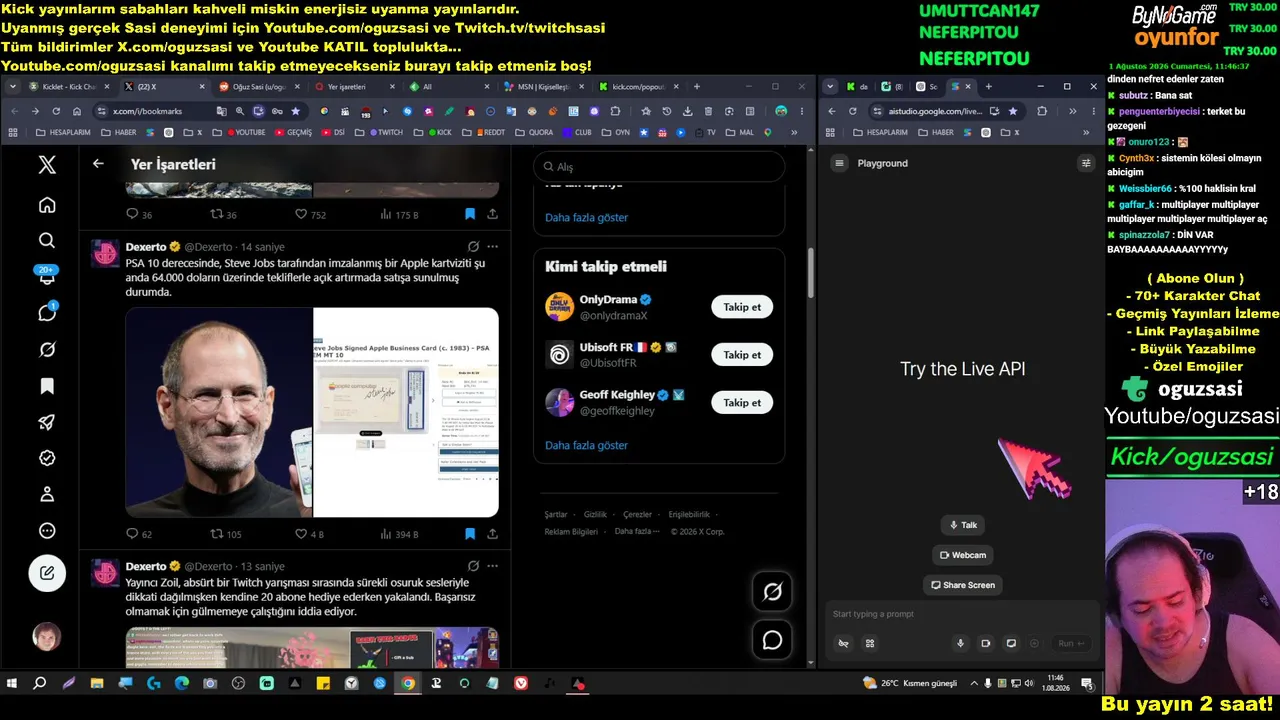Open the more options on the Steve Jobs post
Image resolution: width=1280 pixels, height=720 pixels.
pyautogui.click(x=492, y=246)
